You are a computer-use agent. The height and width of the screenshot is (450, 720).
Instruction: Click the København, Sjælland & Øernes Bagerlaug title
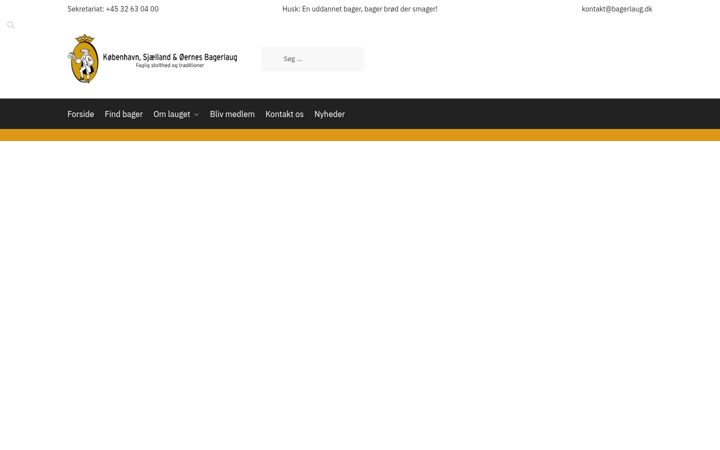pyautogui.click(x=170, y=57)
